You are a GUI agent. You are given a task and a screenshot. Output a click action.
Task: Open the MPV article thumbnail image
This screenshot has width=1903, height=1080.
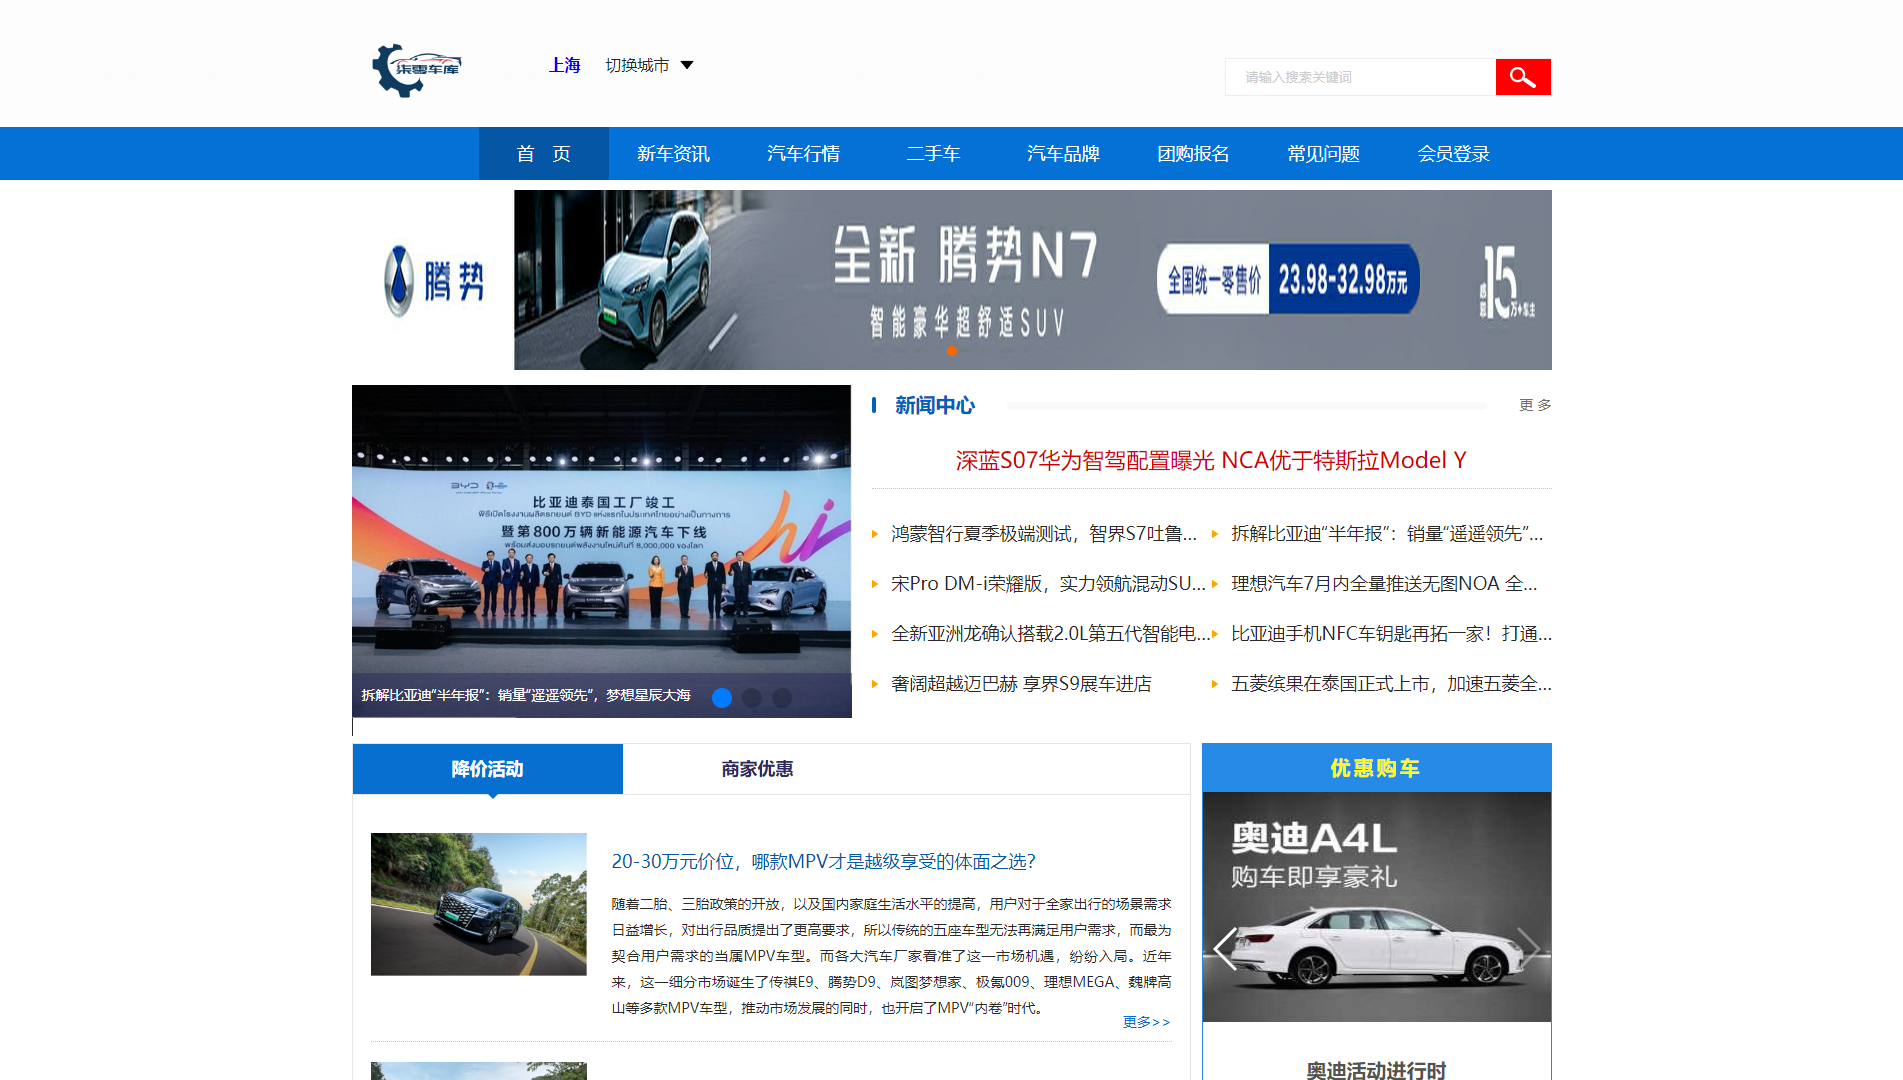[478, 904]
